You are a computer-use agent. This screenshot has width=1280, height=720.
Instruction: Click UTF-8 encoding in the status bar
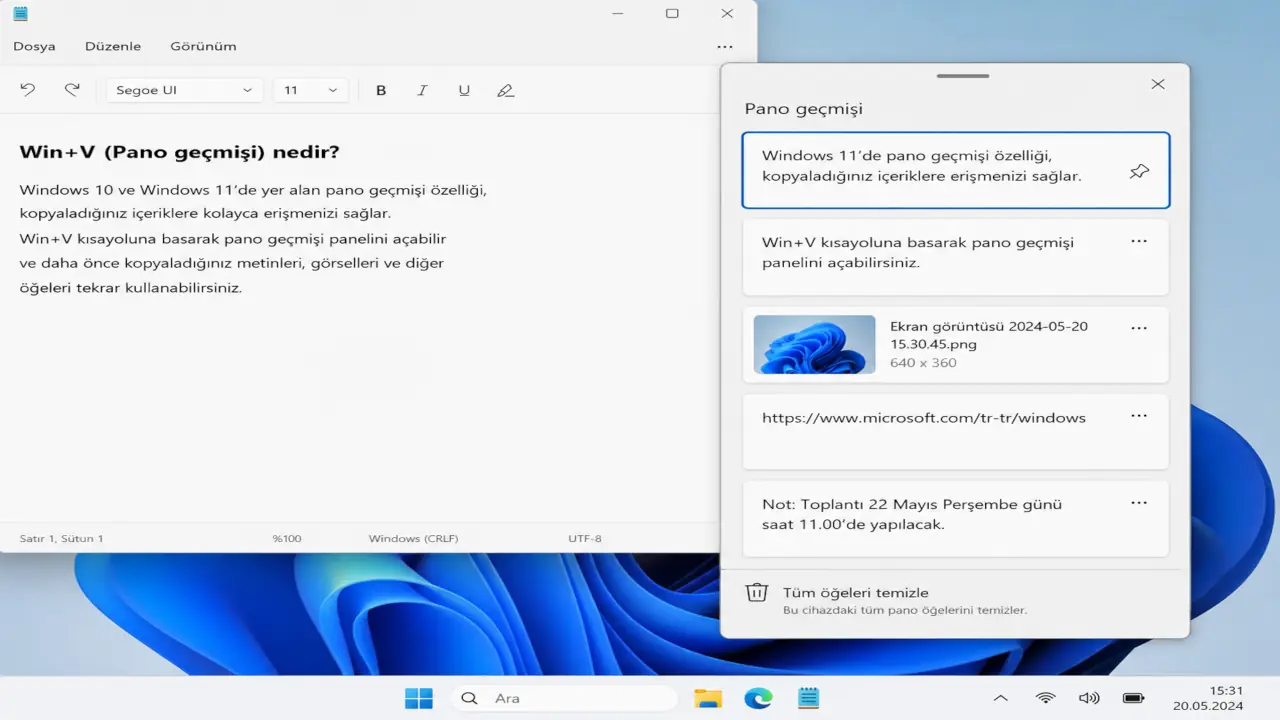click(585, 538)
